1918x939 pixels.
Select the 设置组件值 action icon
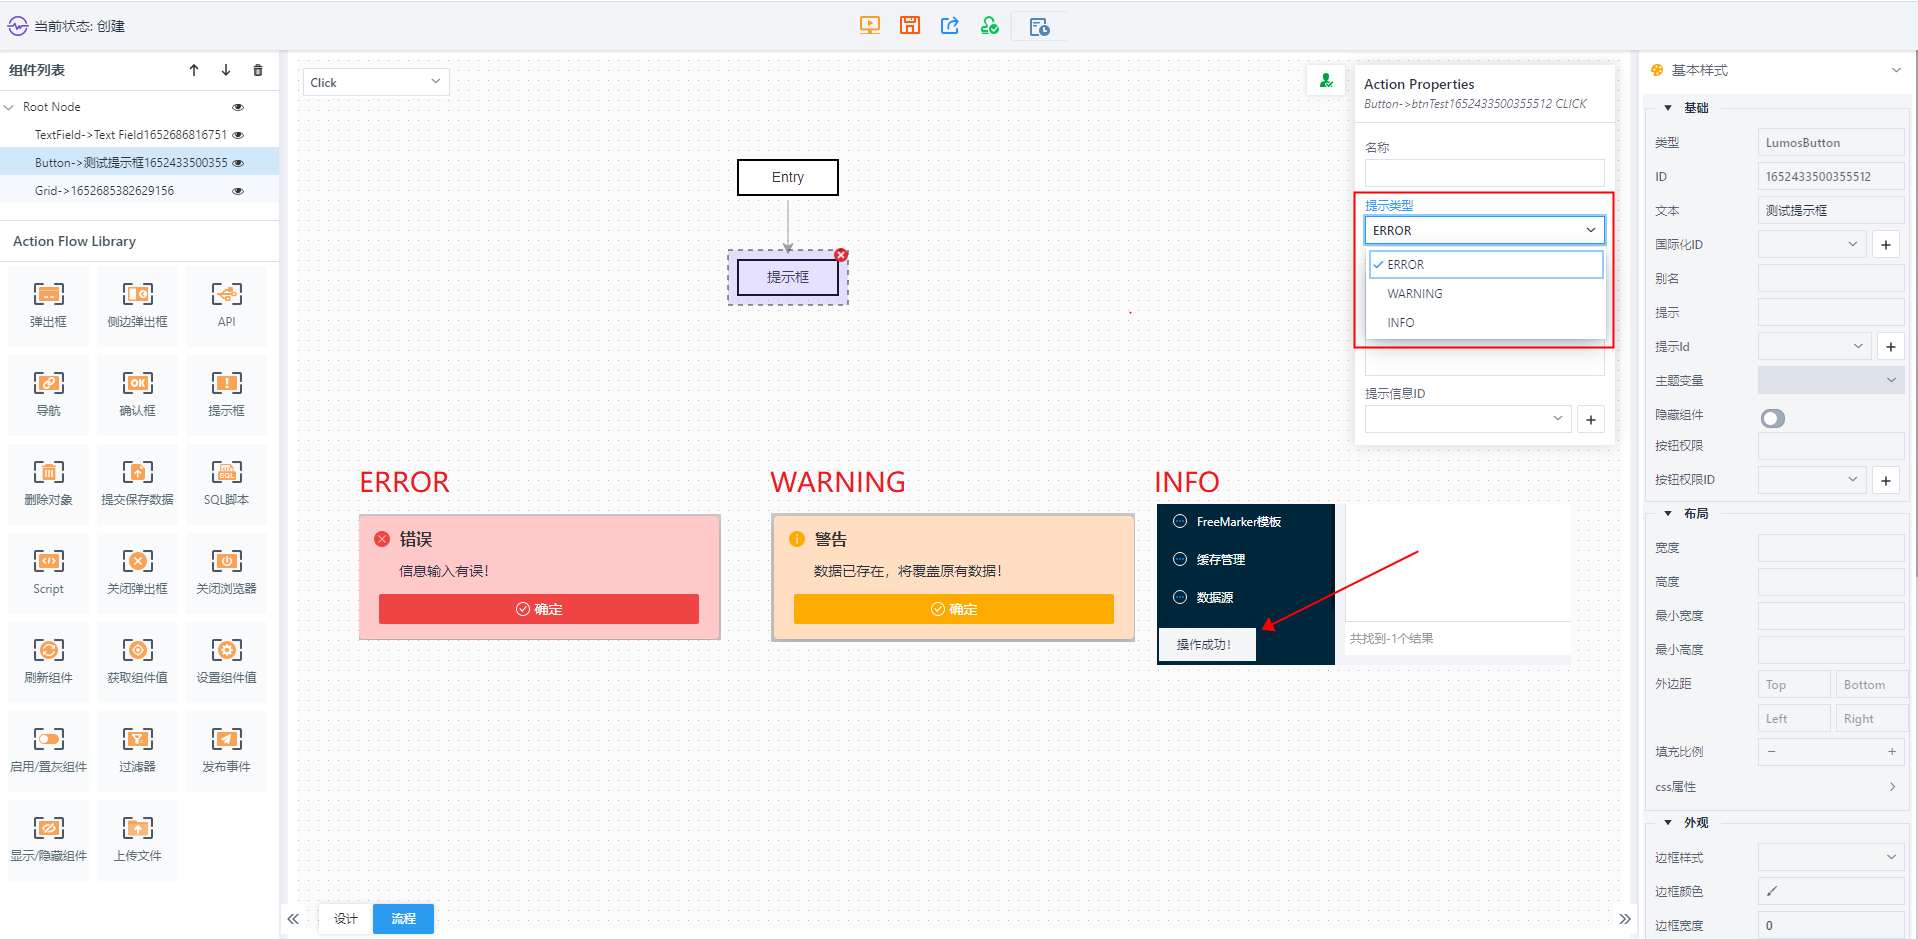(x=227, y=650)
